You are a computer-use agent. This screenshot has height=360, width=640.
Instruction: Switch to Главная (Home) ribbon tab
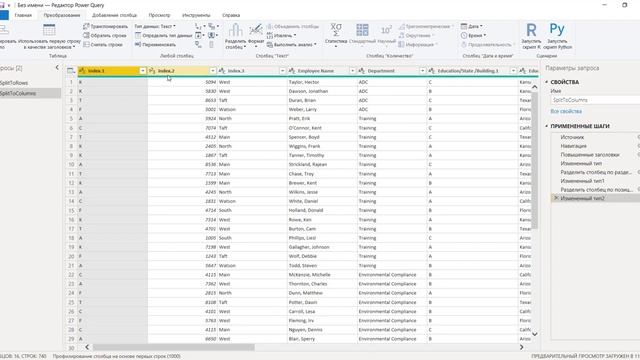pos(23,15)
